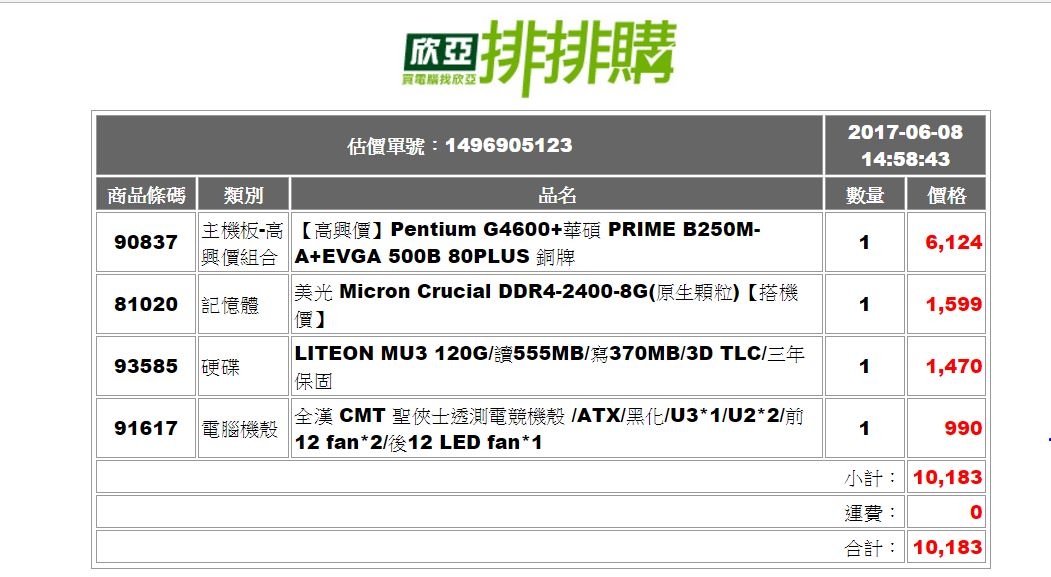This screenshot has height=577, width=1051.
Task: Select product barcode 91617
Action: tap(146, 428)
